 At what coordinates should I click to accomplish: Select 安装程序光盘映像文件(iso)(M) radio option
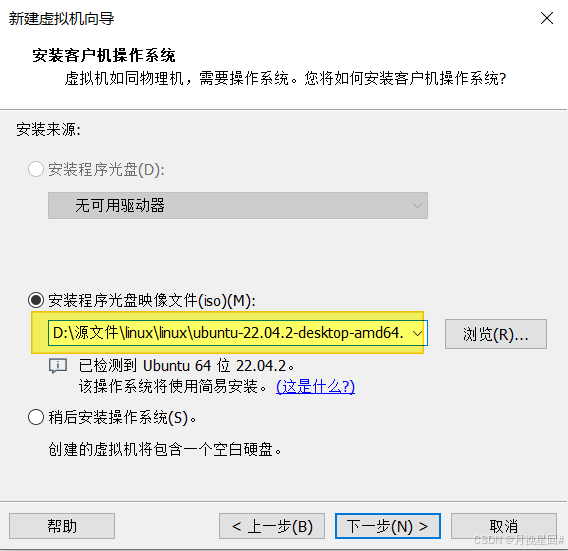point(36,300)
